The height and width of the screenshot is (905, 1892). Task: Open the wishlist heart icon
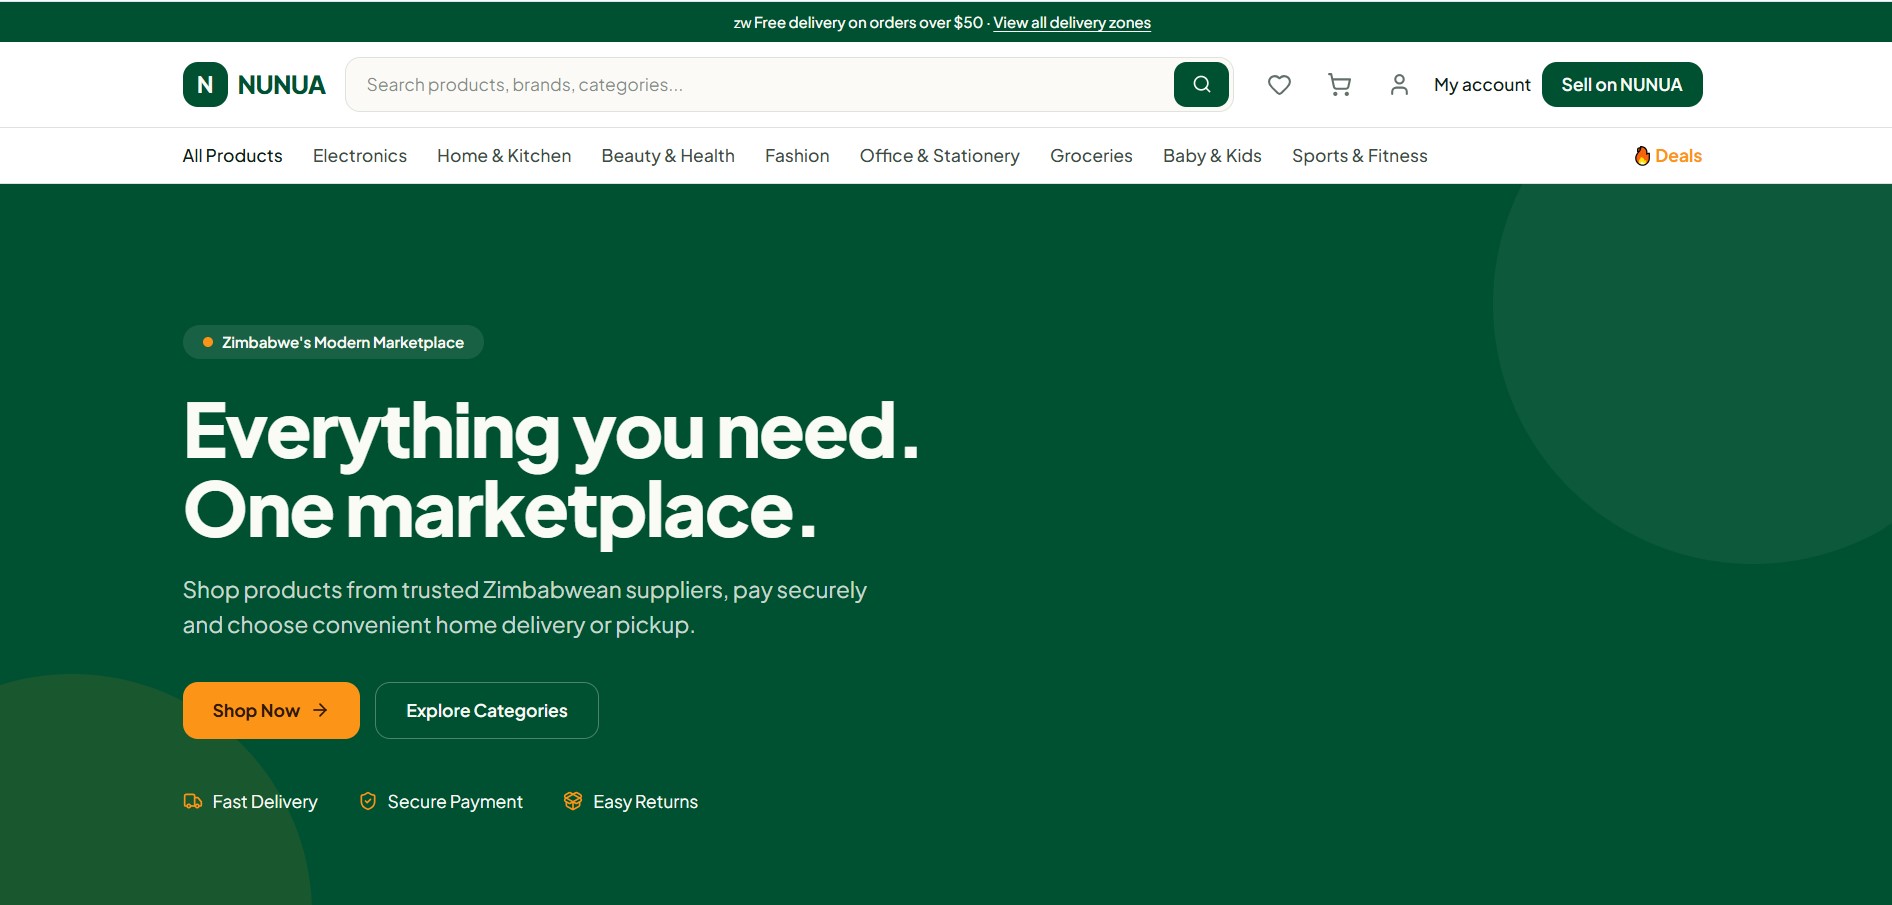[1279, 85]
